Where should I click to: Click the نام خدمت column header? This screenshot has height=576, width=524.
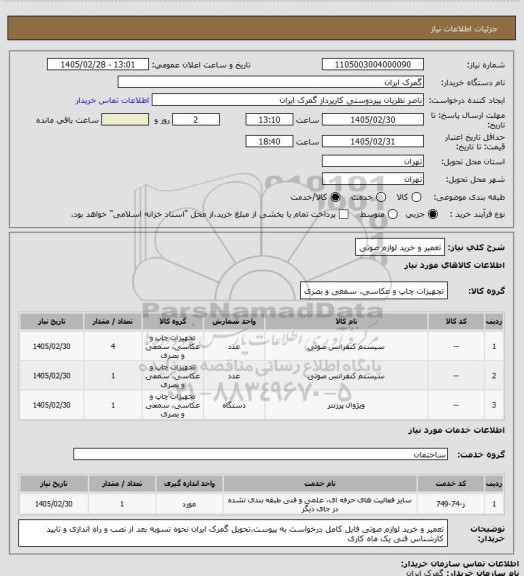point(320,484)
